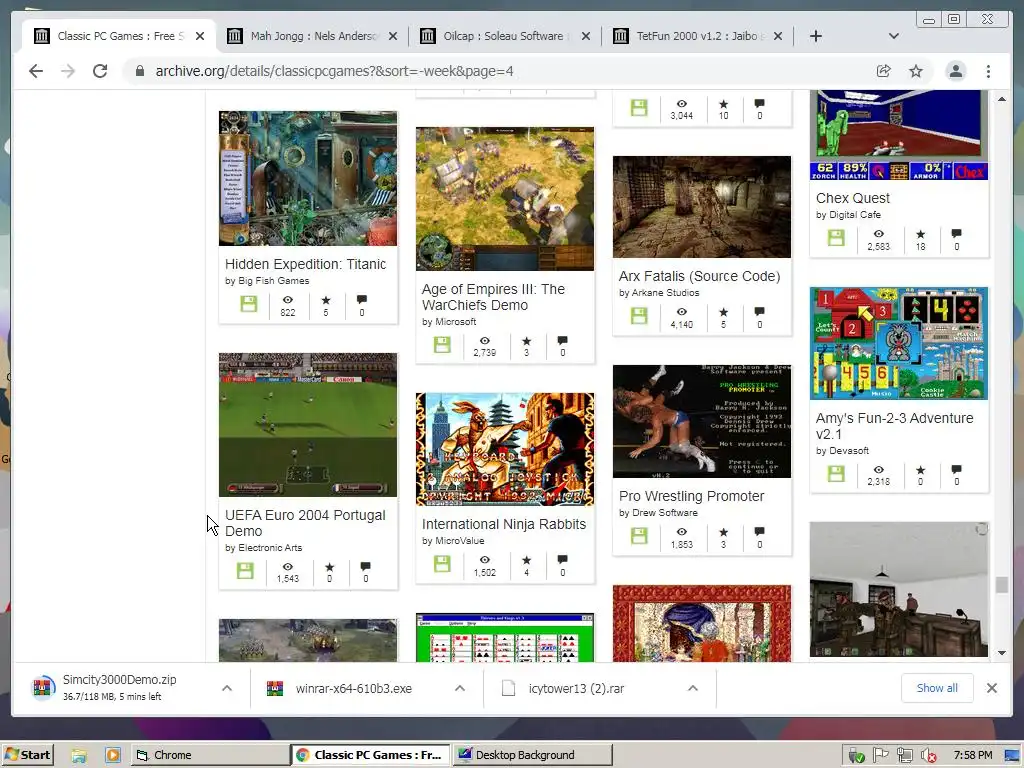Share this page via toolbar share icon
The image size is (1024, 768).
pos(884,71)
